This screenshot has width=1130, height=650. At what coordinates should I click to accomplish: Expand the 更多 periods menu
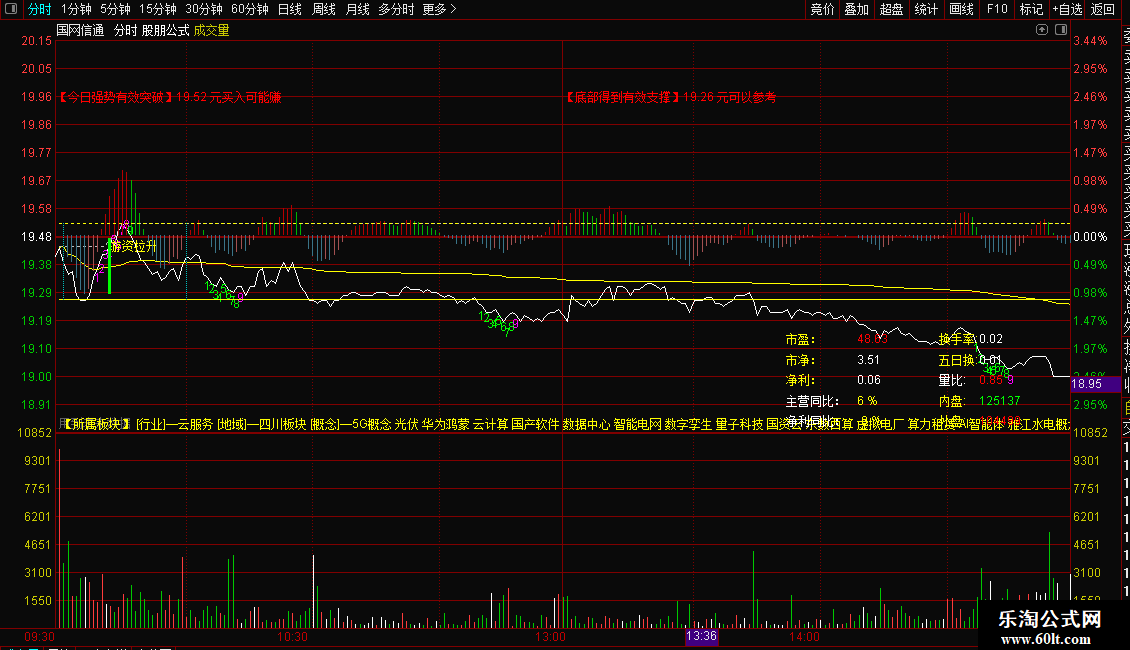coord(440,9)
